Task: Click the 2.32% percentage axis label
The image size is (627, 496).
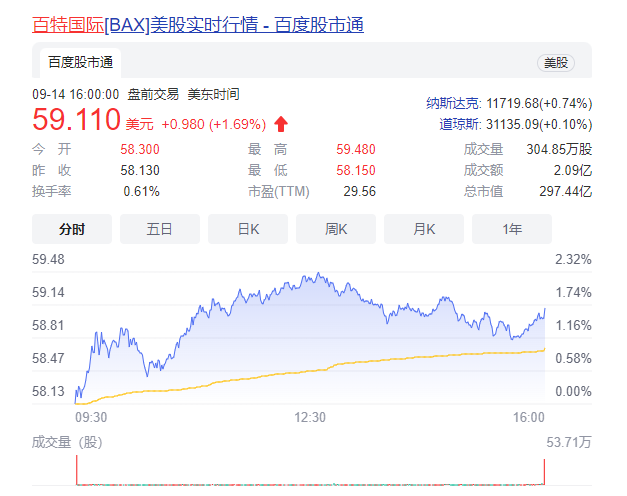Action: pyautogui.click(x=573, y=259)
